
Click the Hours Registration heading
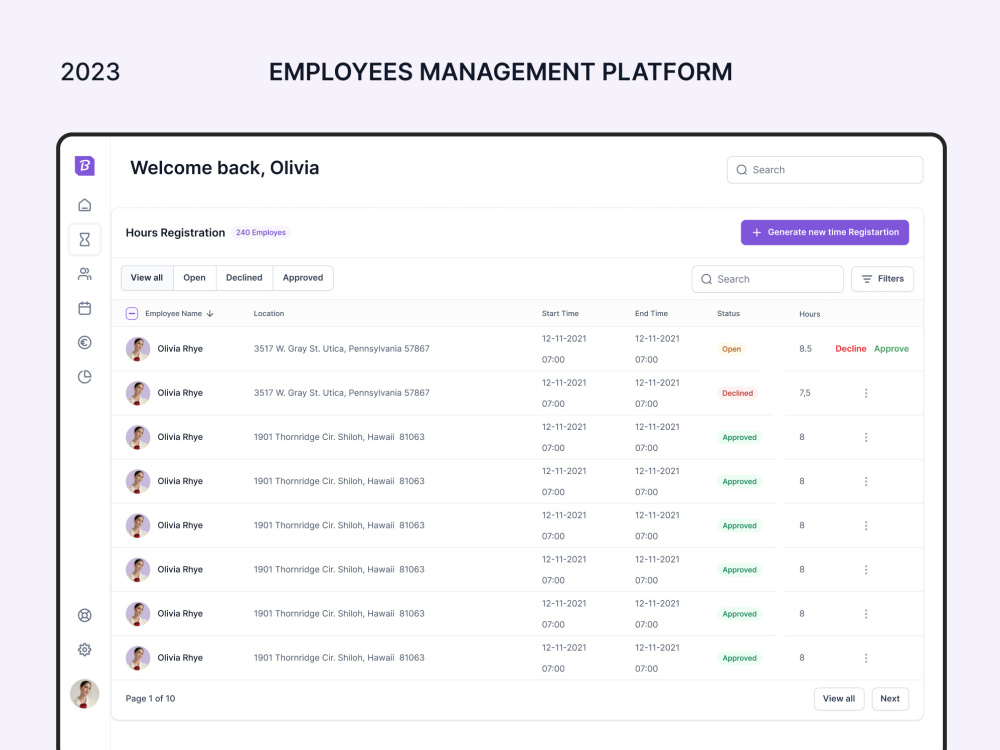tap(175, 233)
